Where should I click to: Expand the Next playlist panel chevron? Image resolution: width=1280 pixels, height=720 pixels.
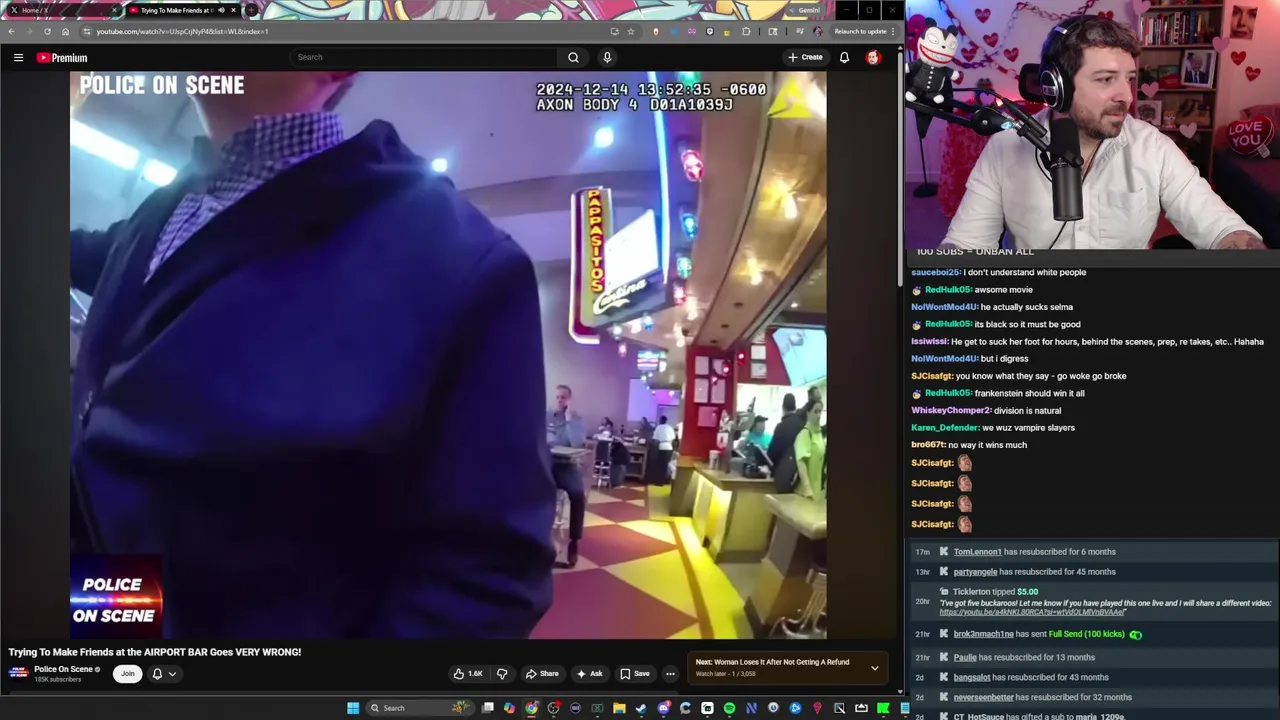pyautogui.click(x=874, y=668)
